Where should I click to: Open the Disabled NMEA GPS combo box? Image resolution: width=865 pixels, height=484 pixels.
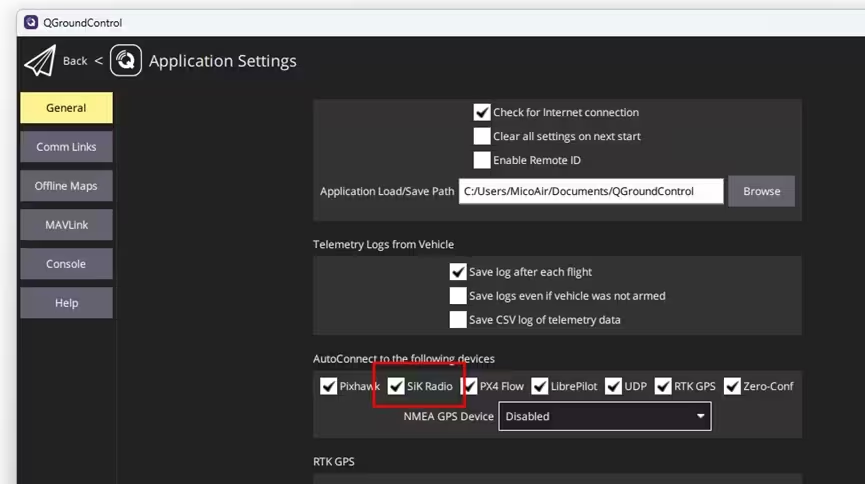605,416
